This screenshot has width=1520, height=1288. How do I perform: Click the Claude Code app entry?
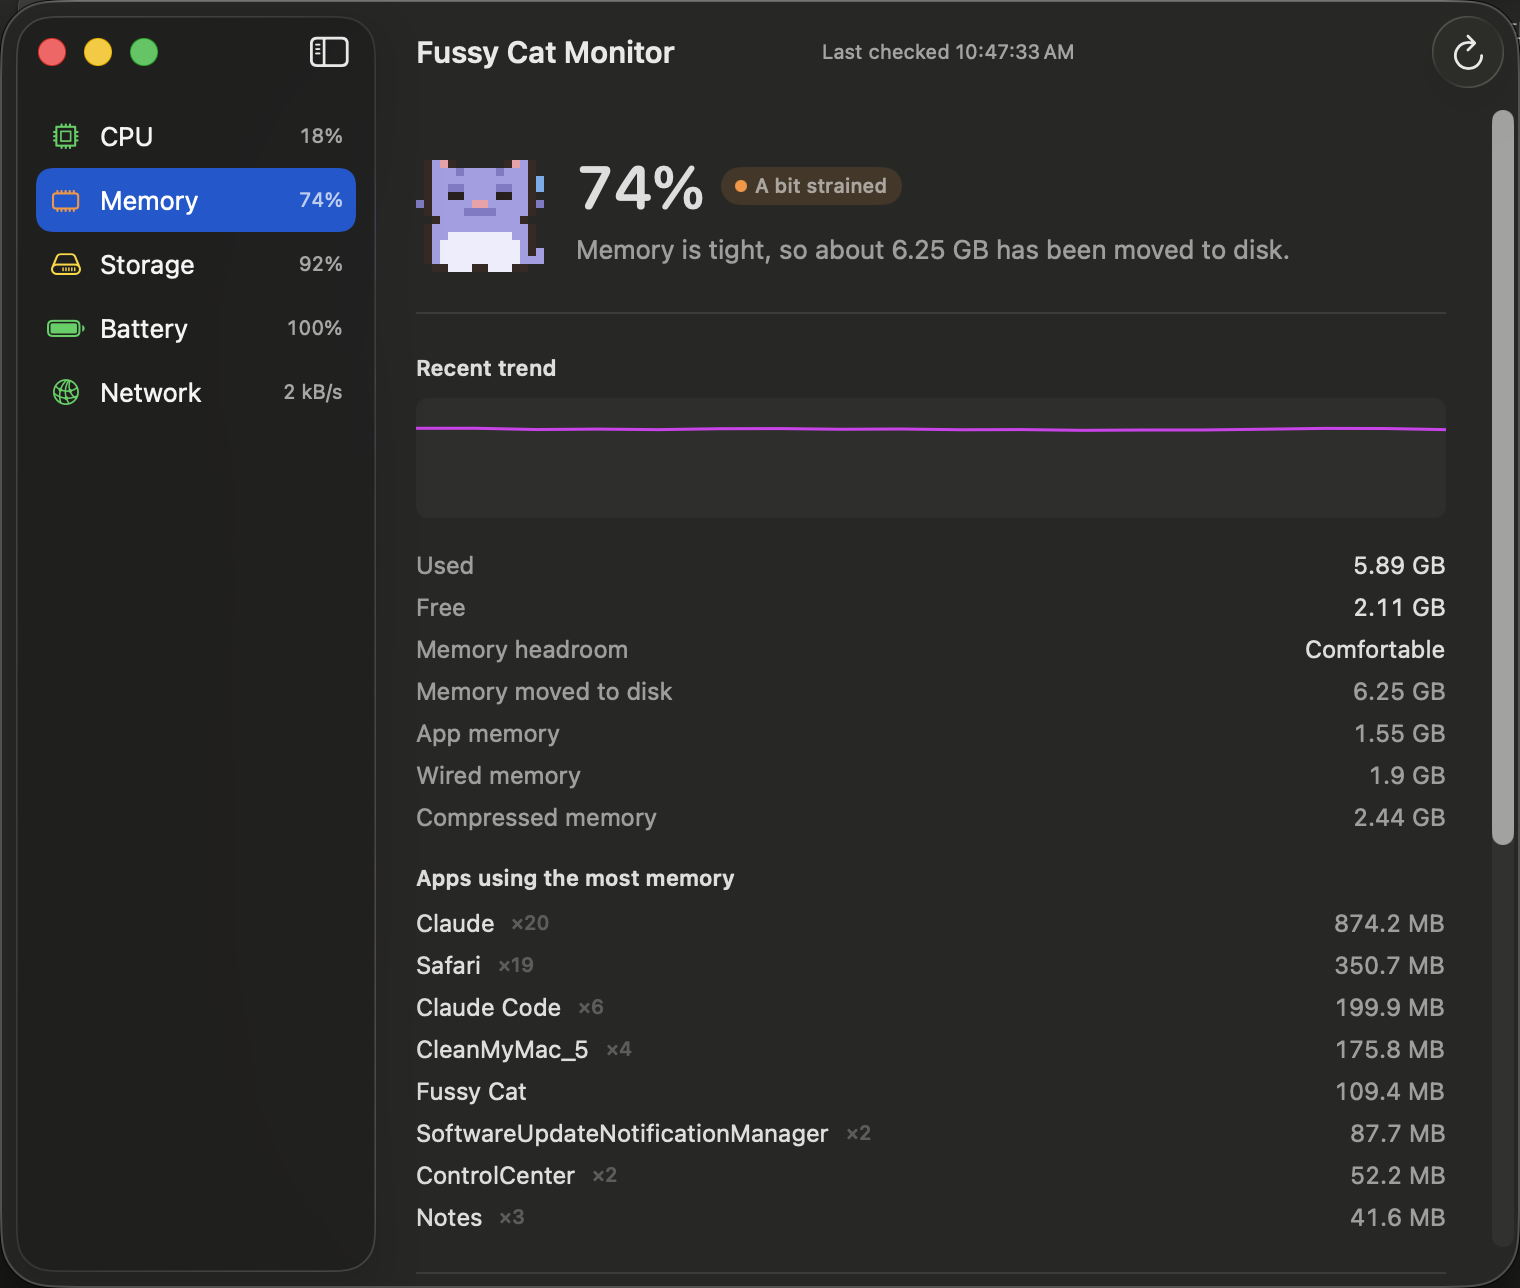pyautogui.click(x=488, y=1008)
